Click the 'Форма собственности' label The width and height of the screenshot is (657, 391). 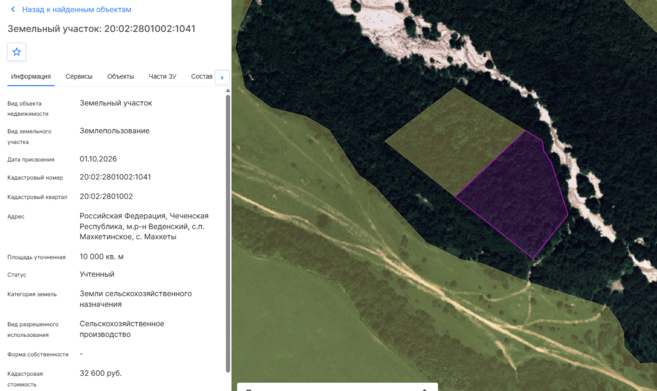coord(38,355)
